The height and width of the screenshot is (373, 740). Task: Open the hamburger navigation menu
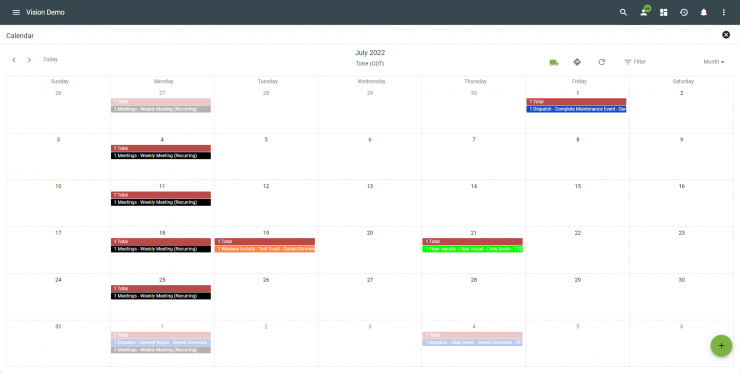click(16, 12)
